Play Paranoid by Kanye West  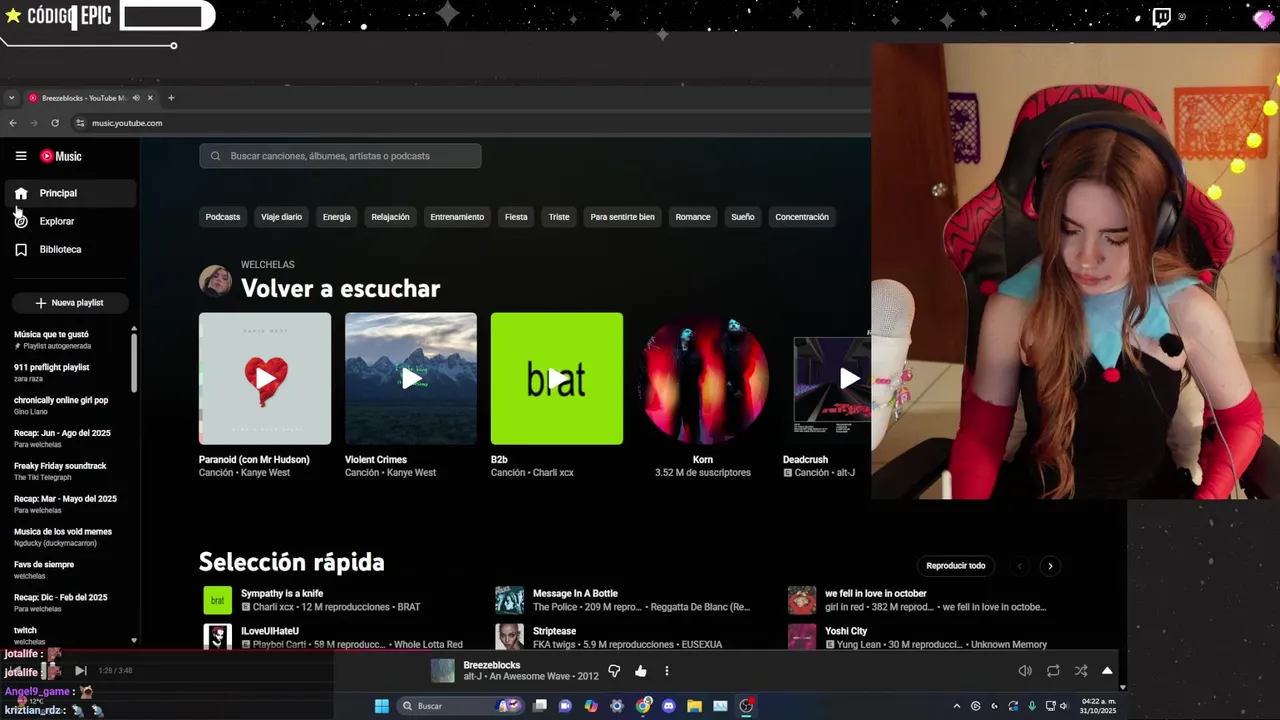265,378
